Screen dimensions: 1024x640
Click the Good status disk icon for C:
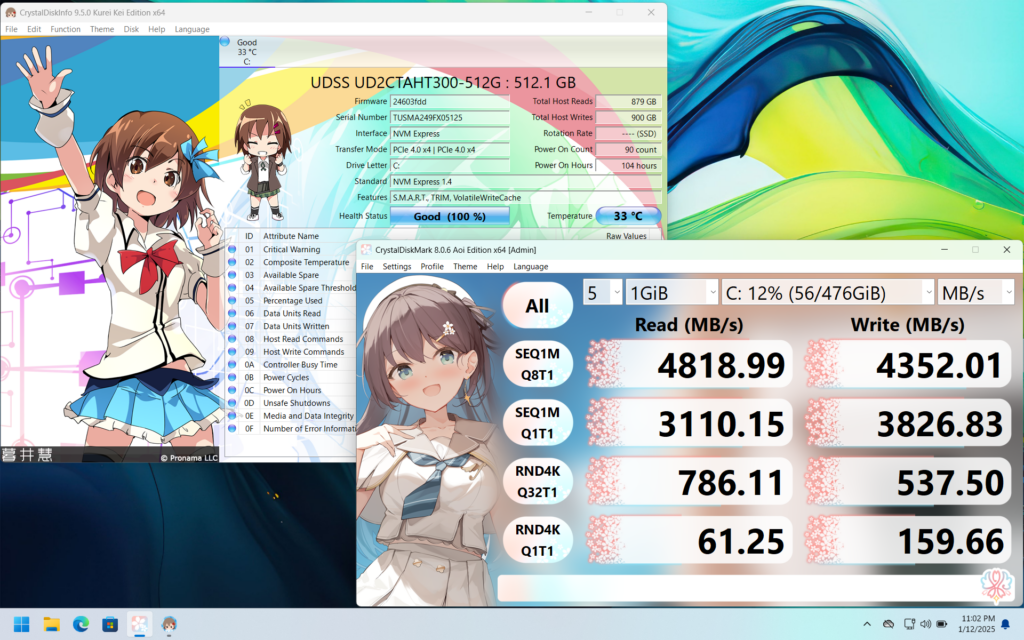point(225,42)
